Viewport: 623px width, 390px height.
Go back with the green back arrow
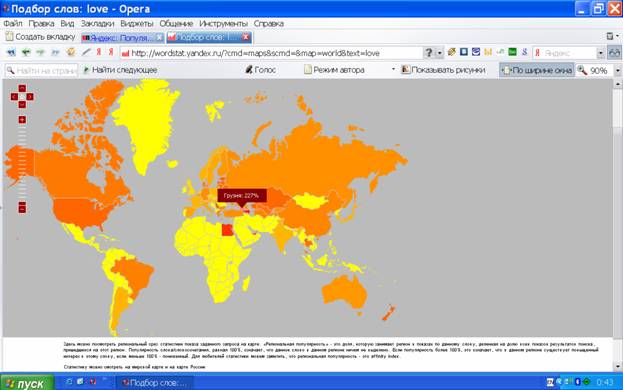point(26,52)
